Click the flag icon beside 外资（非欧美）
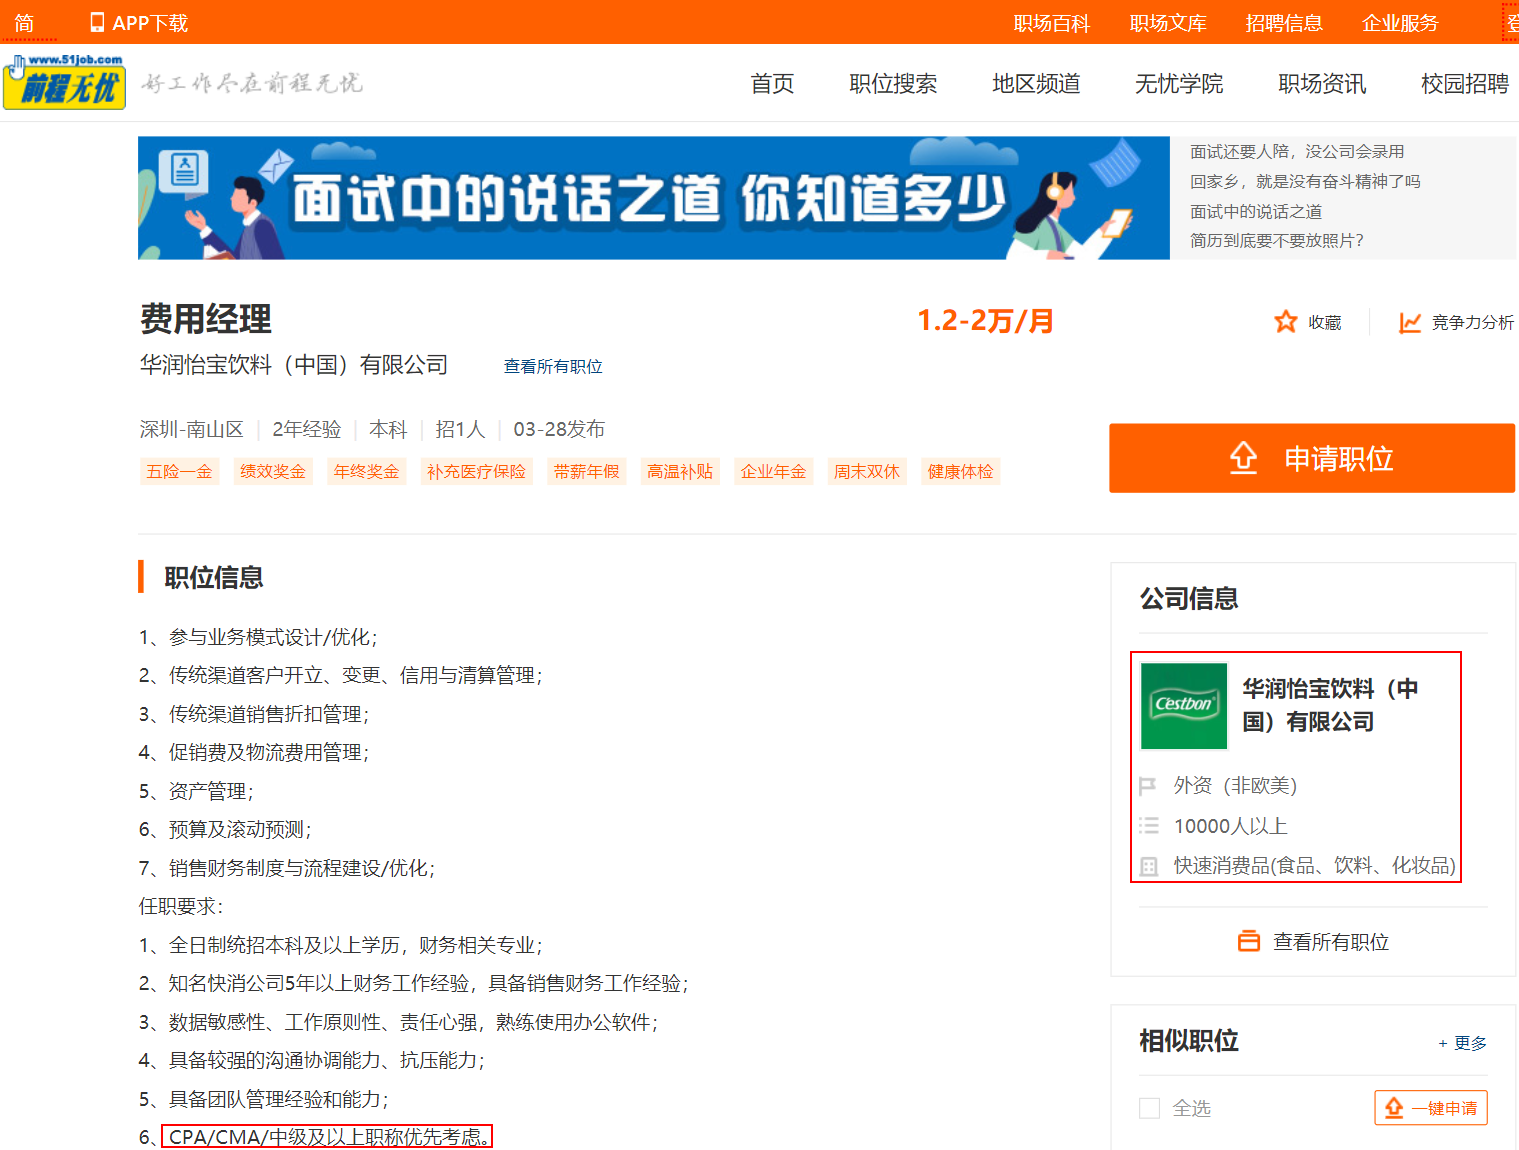This screenshot has height=1150, width=1519. pyautogui.click(x=1148, y=786)
